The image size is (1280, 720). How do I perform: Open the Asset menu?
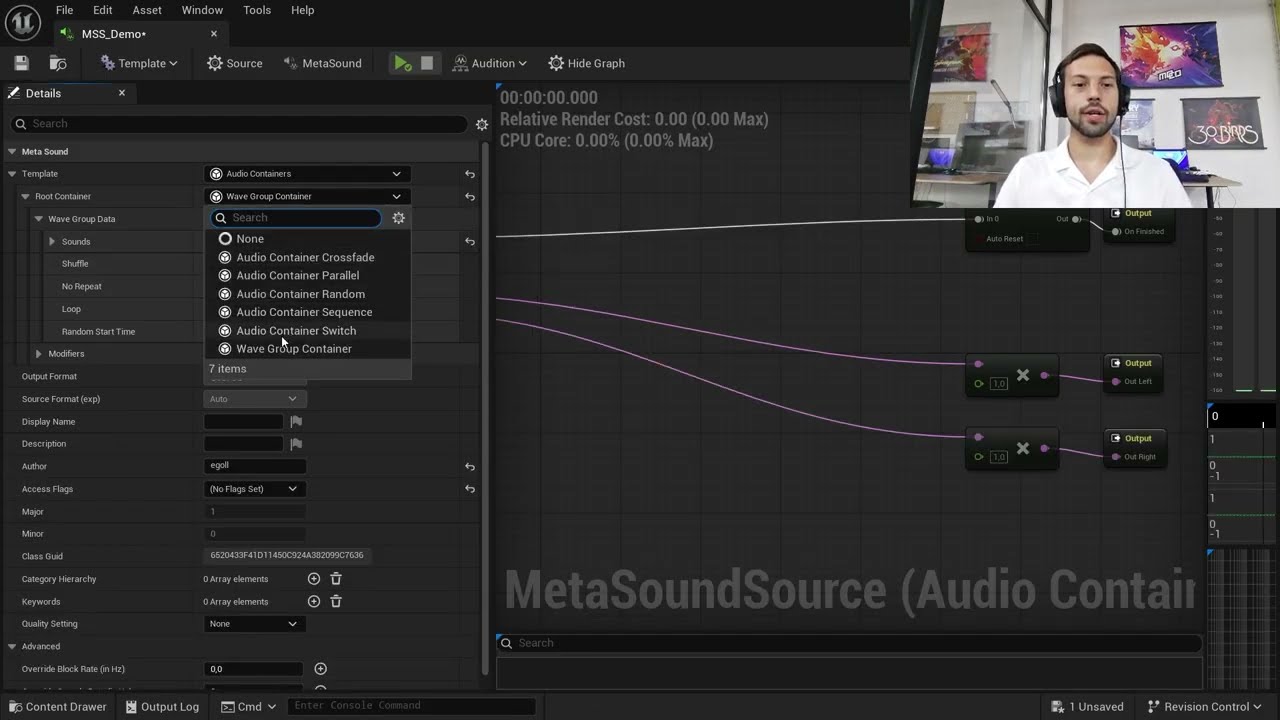147,10
